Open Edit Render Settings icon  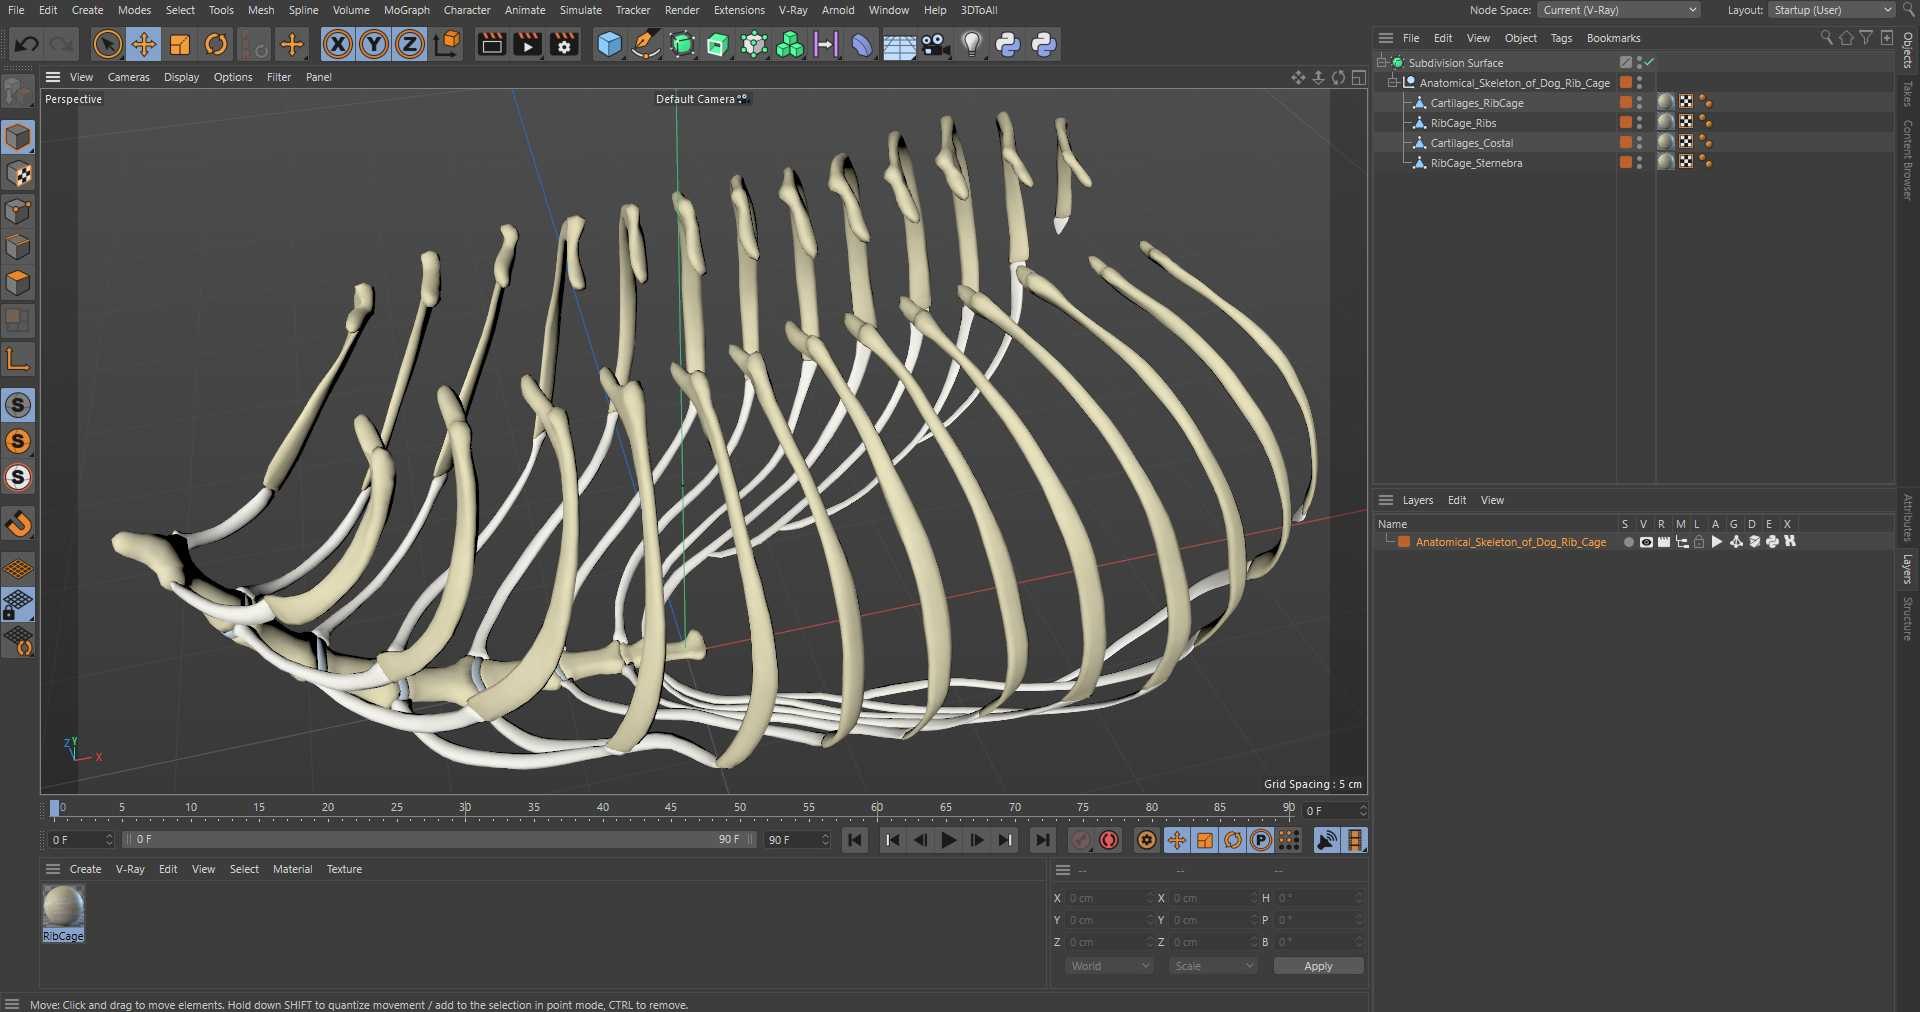pos(564,44)
